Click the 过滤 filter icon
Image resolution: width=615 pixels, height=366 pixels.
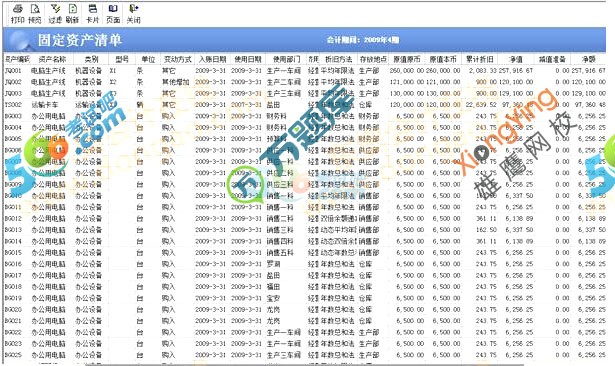55,14
